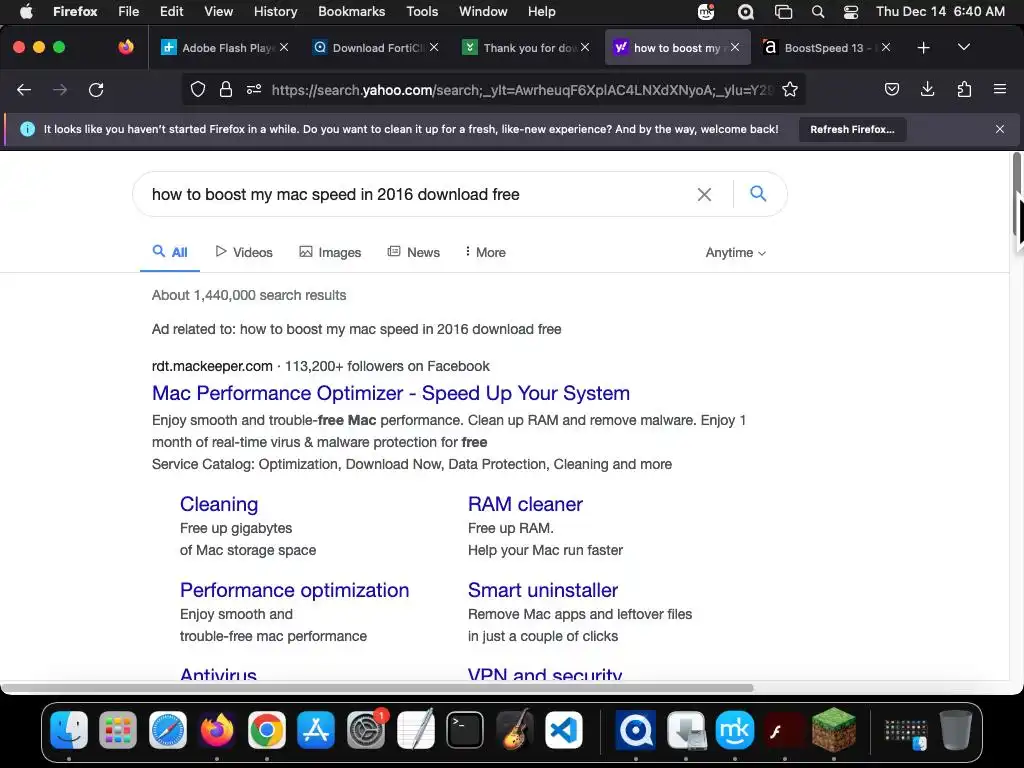Open GarageBand from the Dock
Image resolution: width=1024 pixels, height=768 pixels.
515,729
